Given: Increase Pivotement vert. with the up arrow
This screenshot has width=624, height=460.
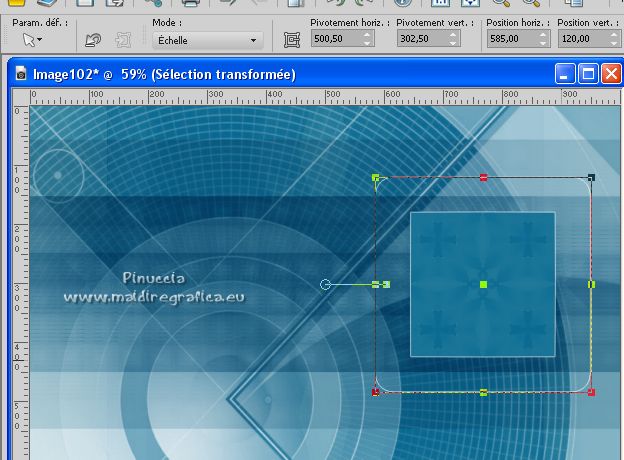Looking at the screenshot, I should [x=453, y=35].
